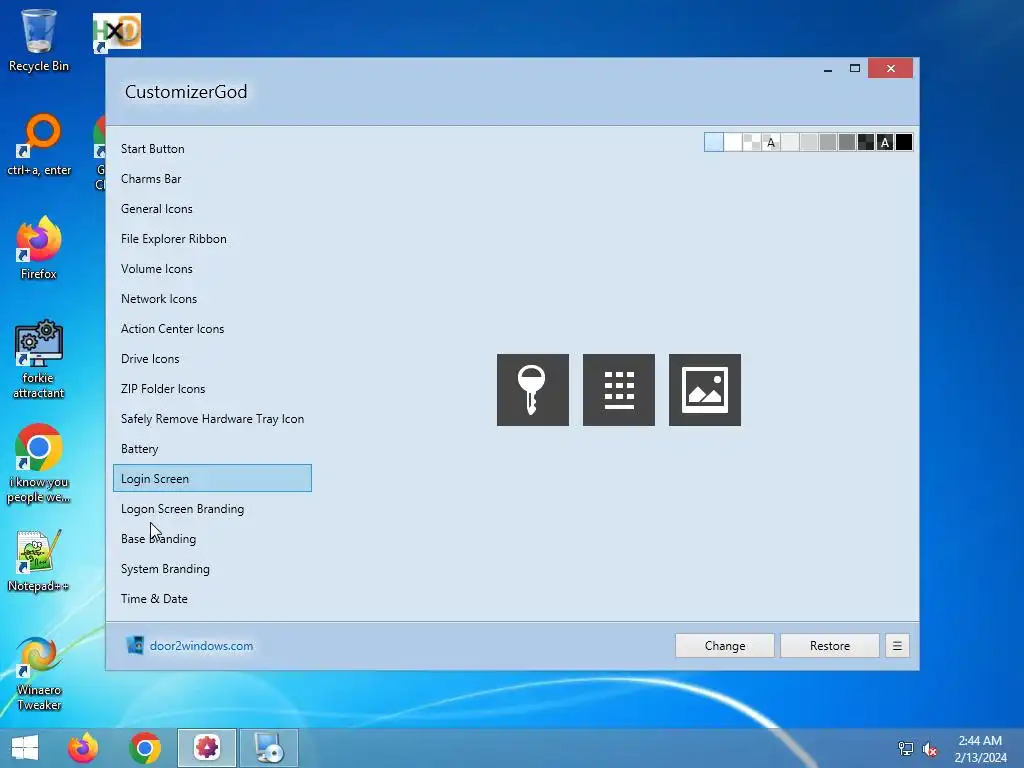The height and width of the screenshot is (768, 1024).
Task: Open 'ctrl+a, enter' desktop shortcut
Action: 39,145
